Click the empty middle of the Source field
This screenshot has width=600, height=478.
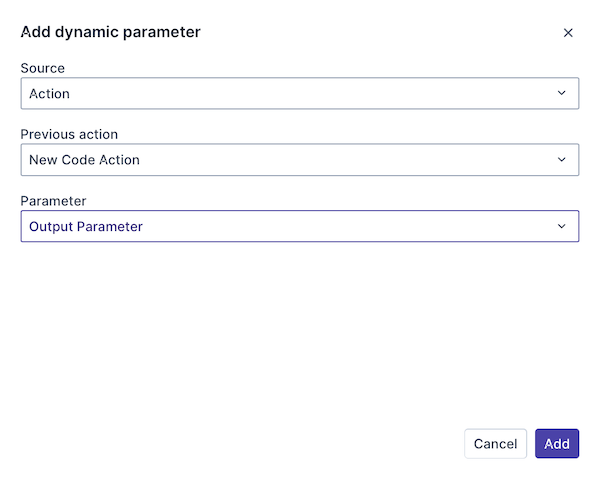tap(300, 94)
